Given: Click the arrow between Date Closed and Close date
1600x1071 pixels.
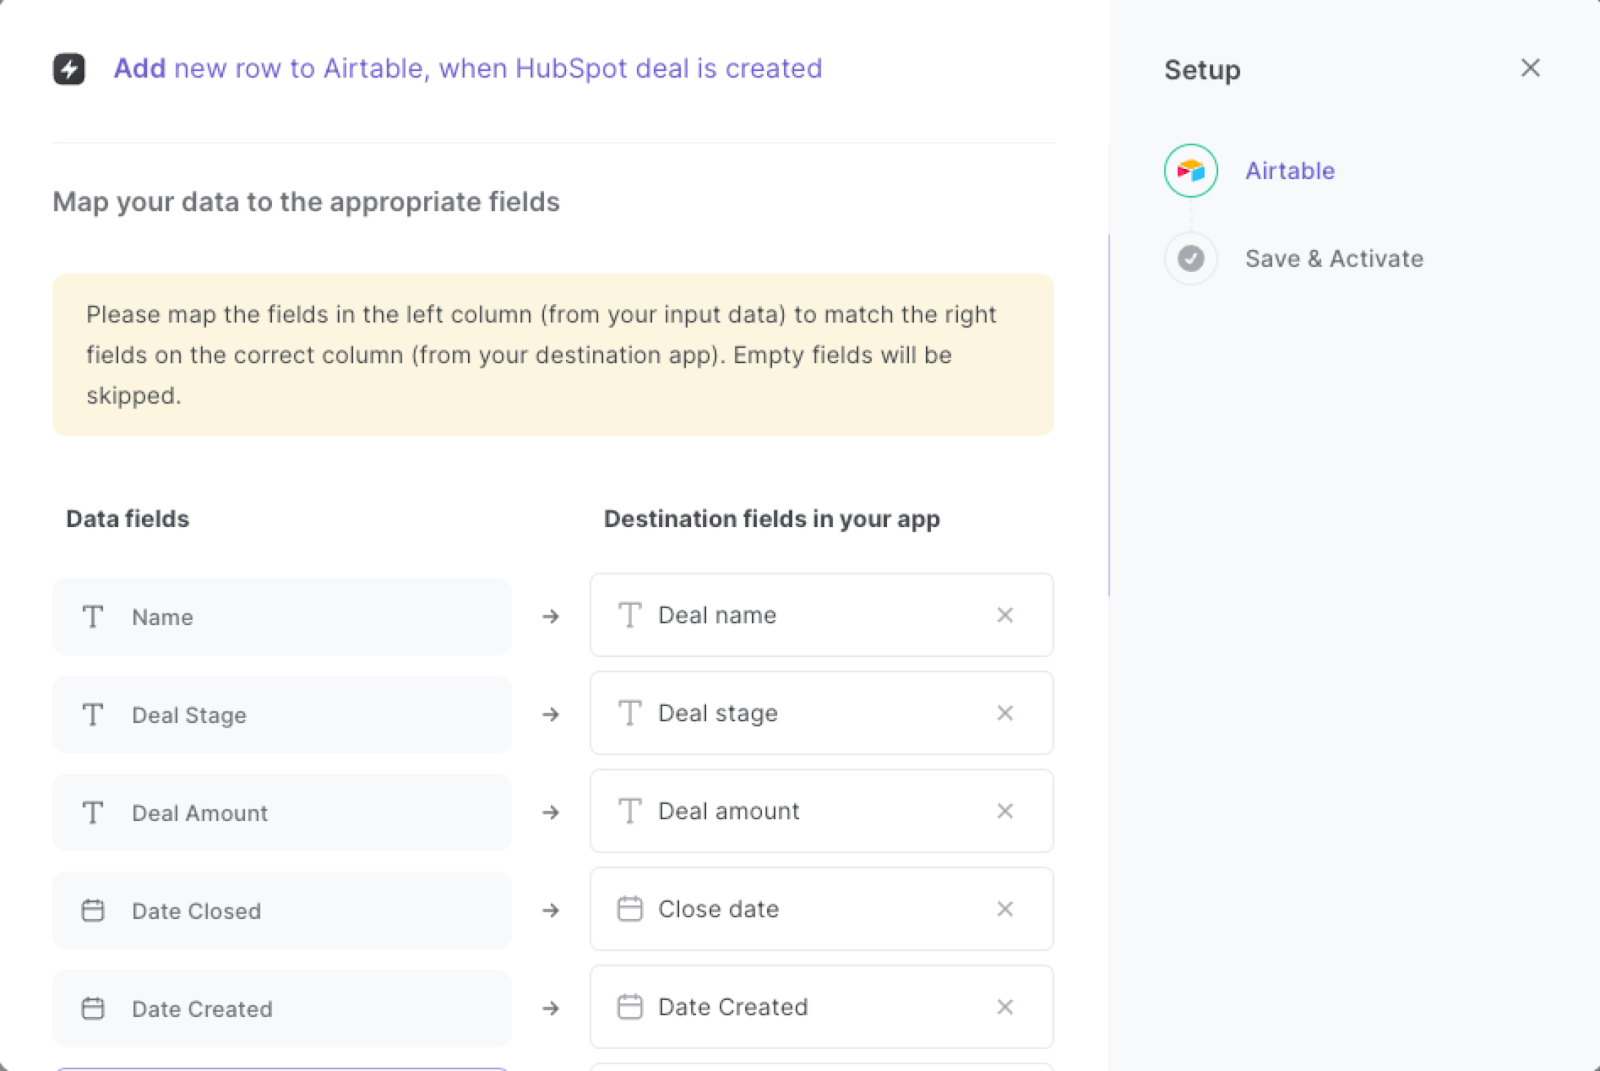Looking at the screenshot, I should click(550, 911).
